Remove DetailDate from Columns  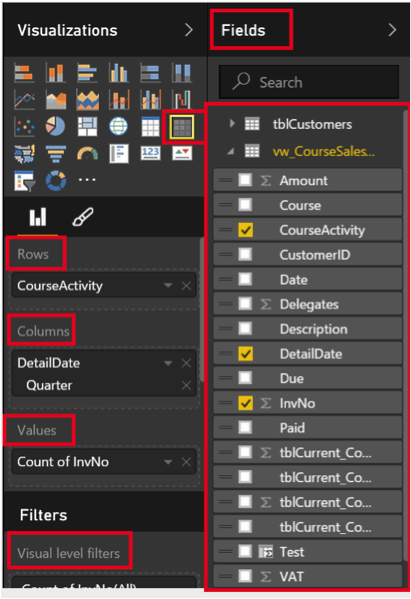click(x=186, y=363)
